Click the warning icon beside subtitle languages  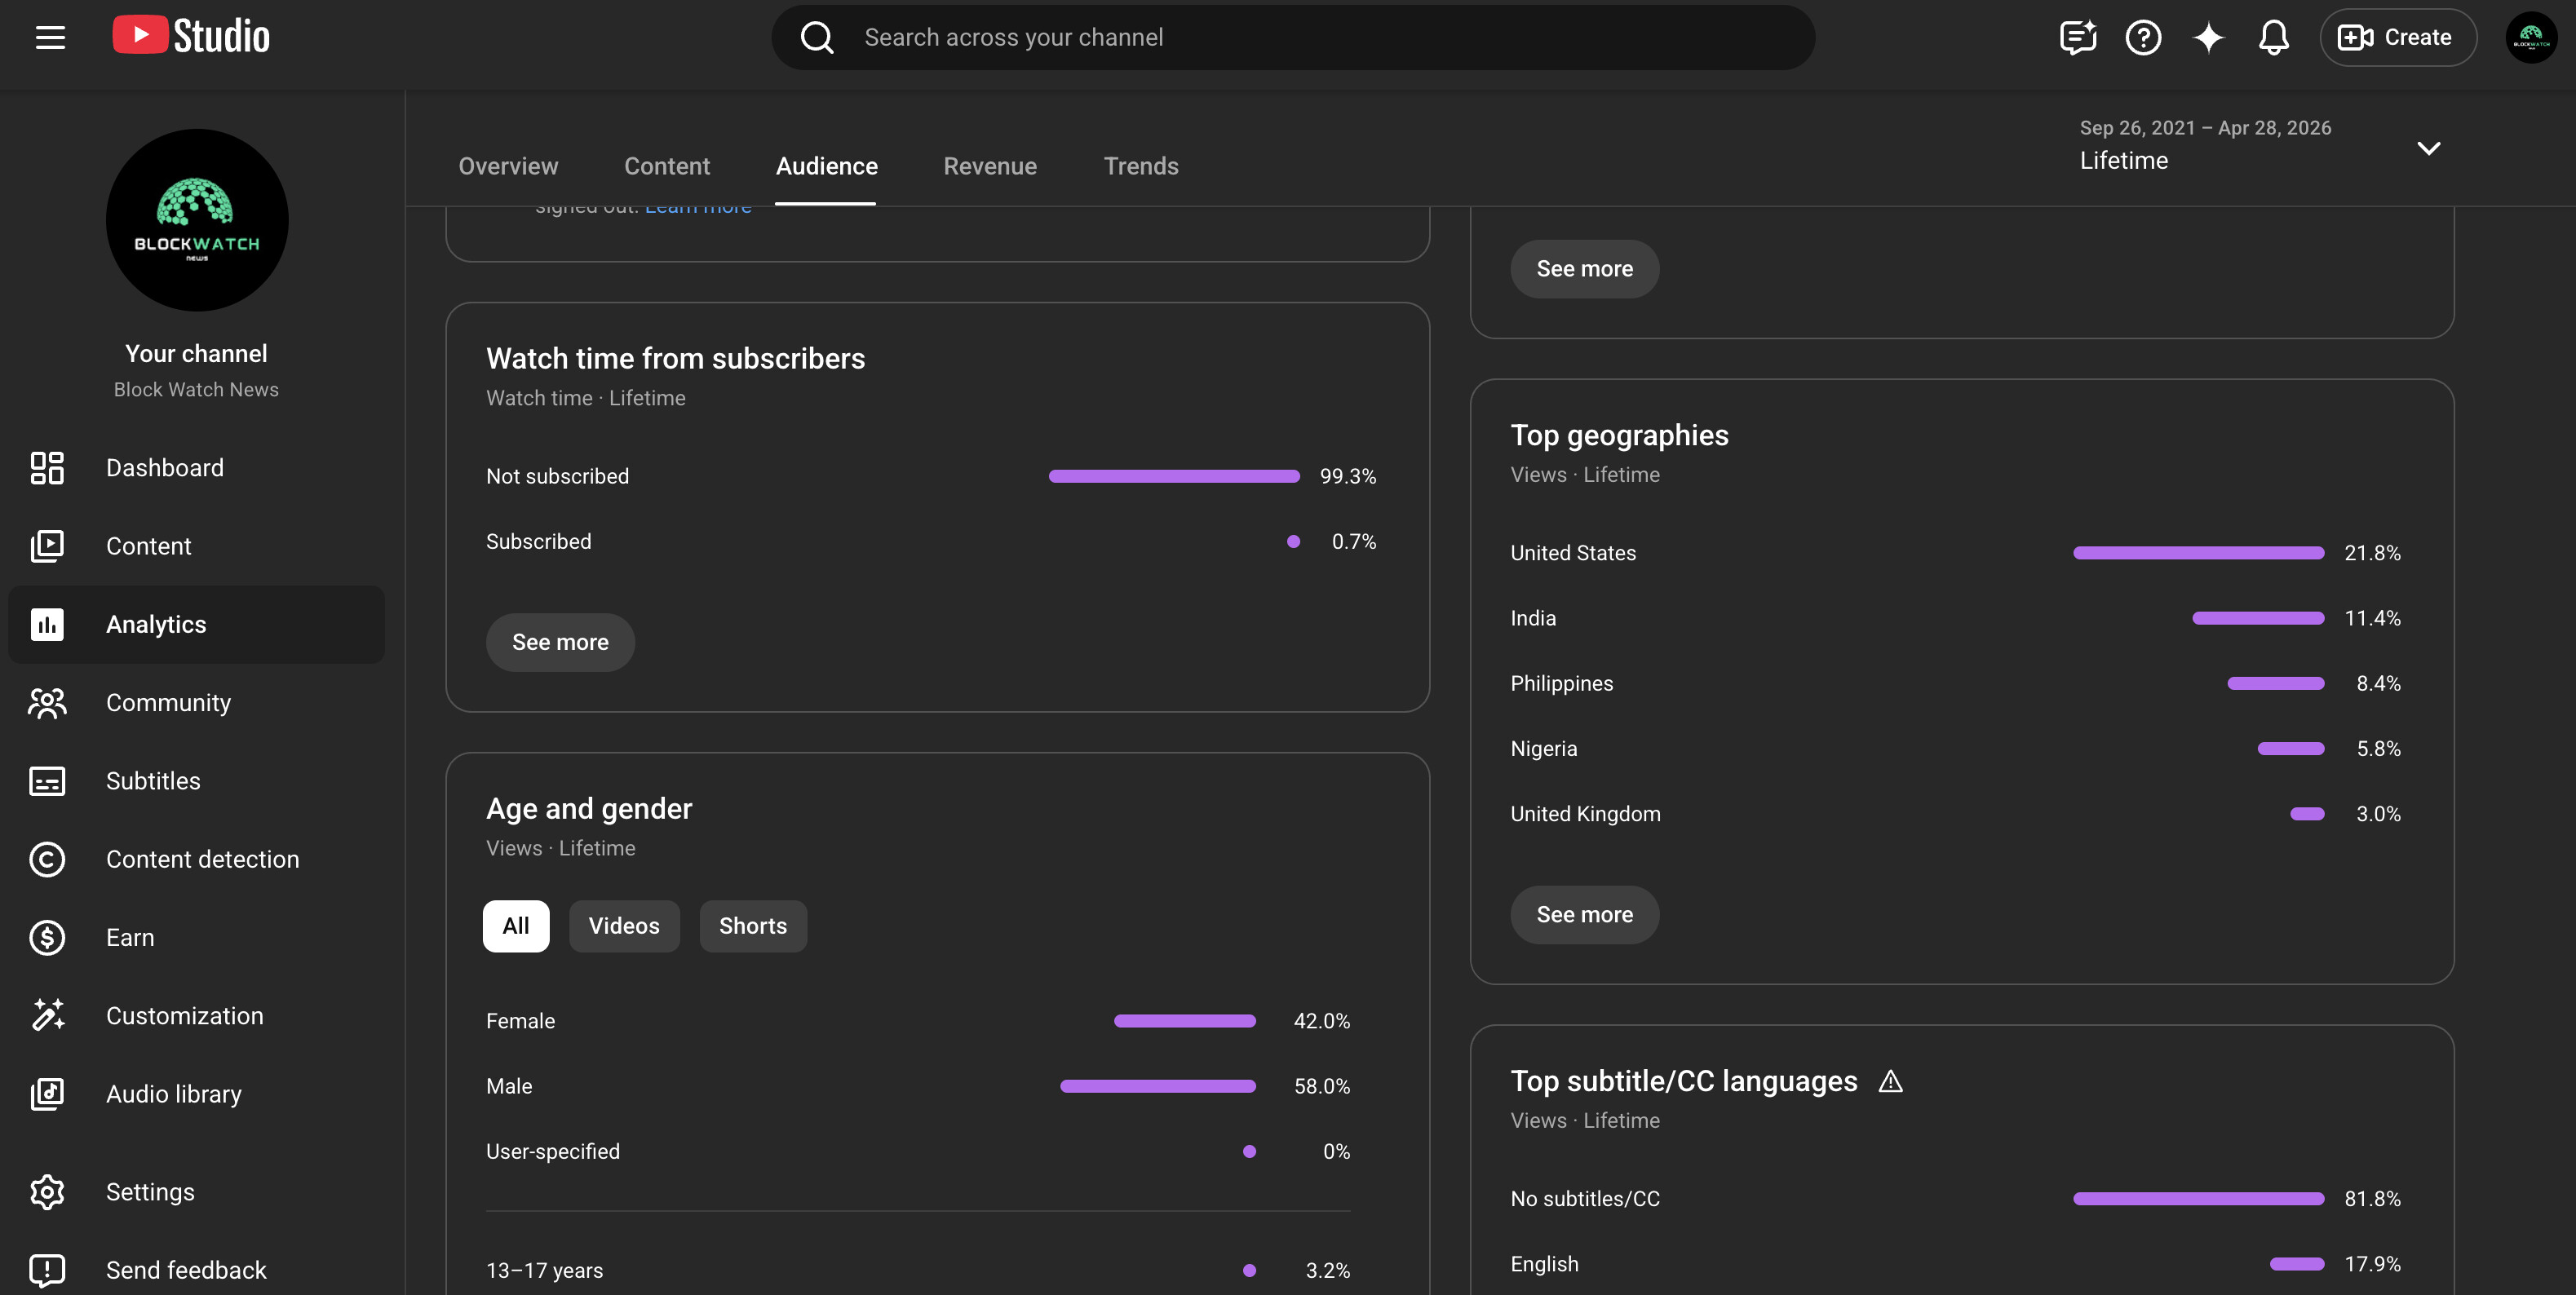click(x=1890, y=1081)
